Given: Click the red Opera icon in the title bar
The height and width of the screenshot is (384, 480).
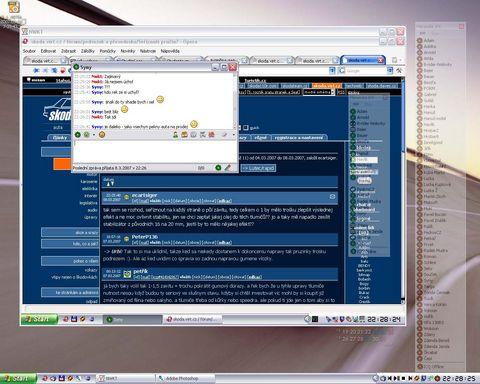Looking at the screenshot, I should point(25,42).
